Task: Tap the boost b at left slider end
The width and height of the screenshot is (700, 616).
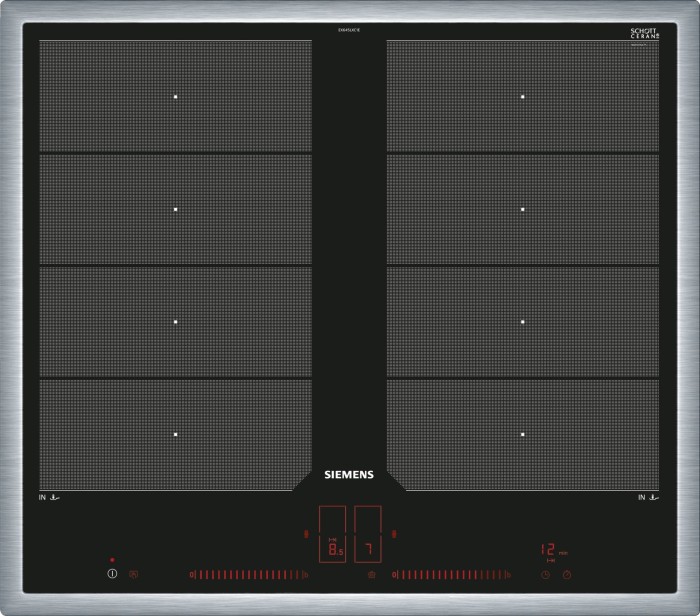Action: pyautogui.click(x=306, y=575)
